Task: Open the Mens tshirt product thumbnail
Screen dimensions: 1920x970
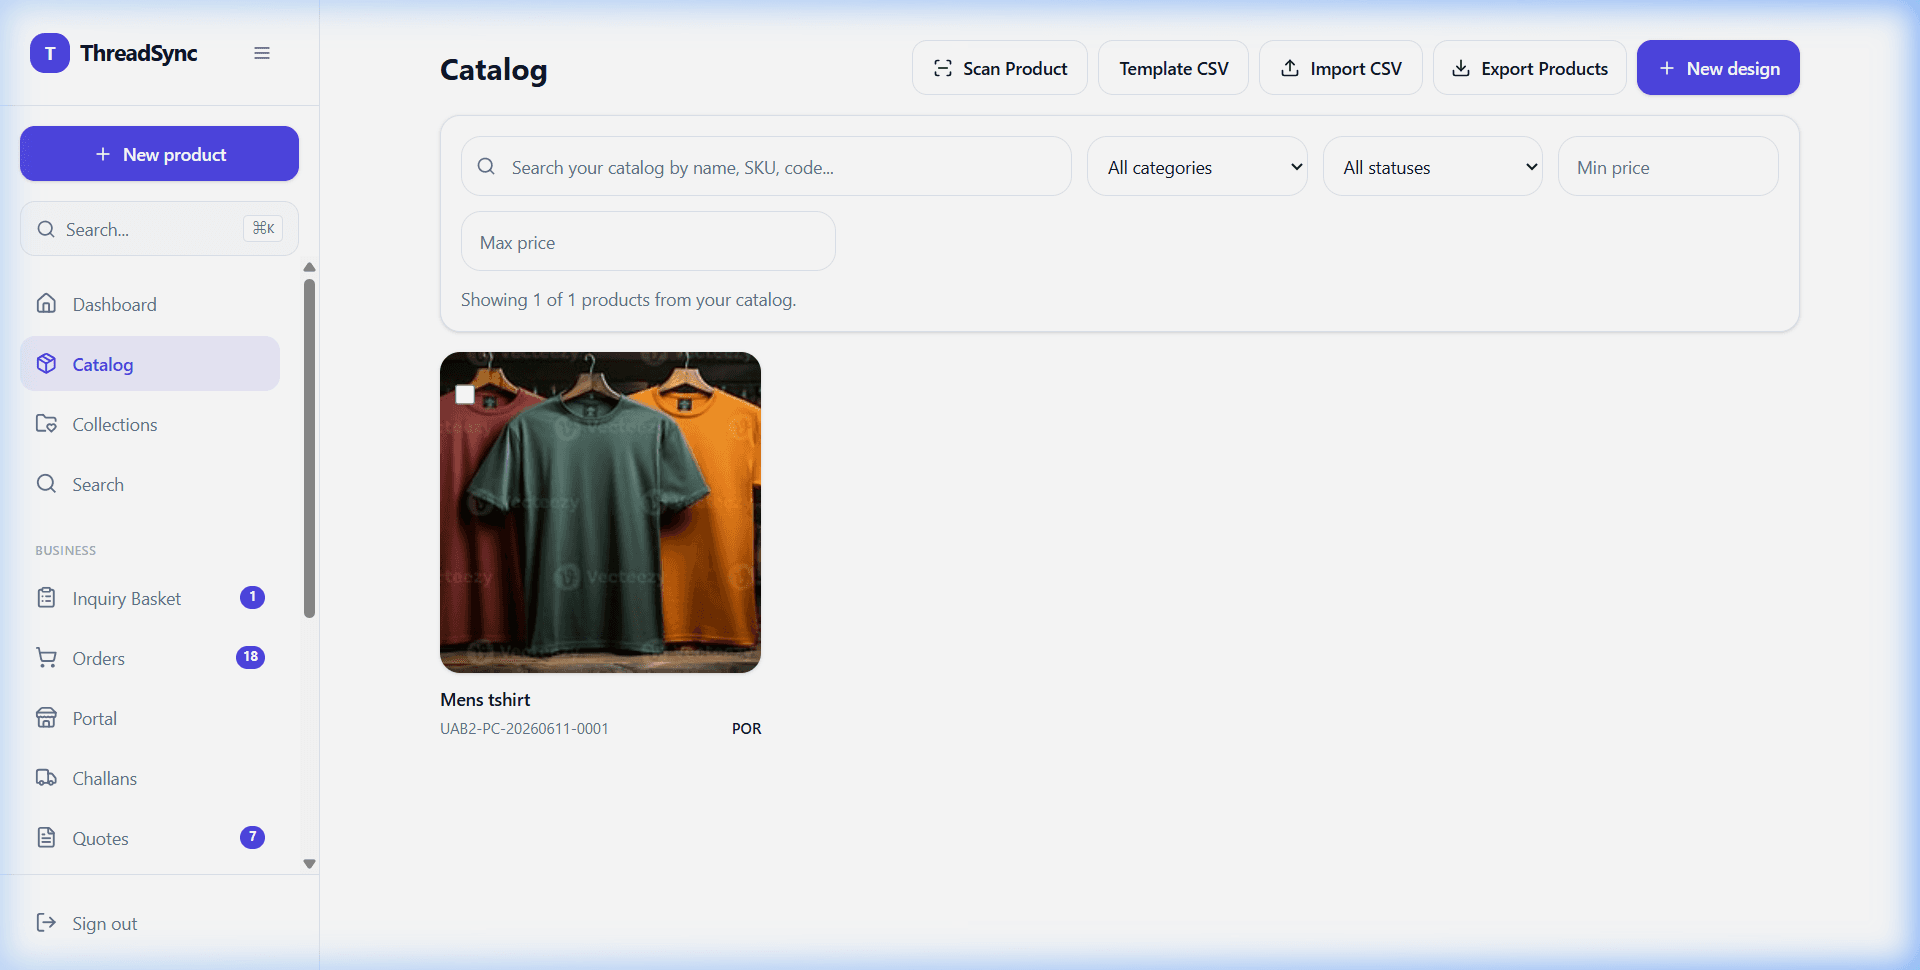Action: click(x=600, y=512)
